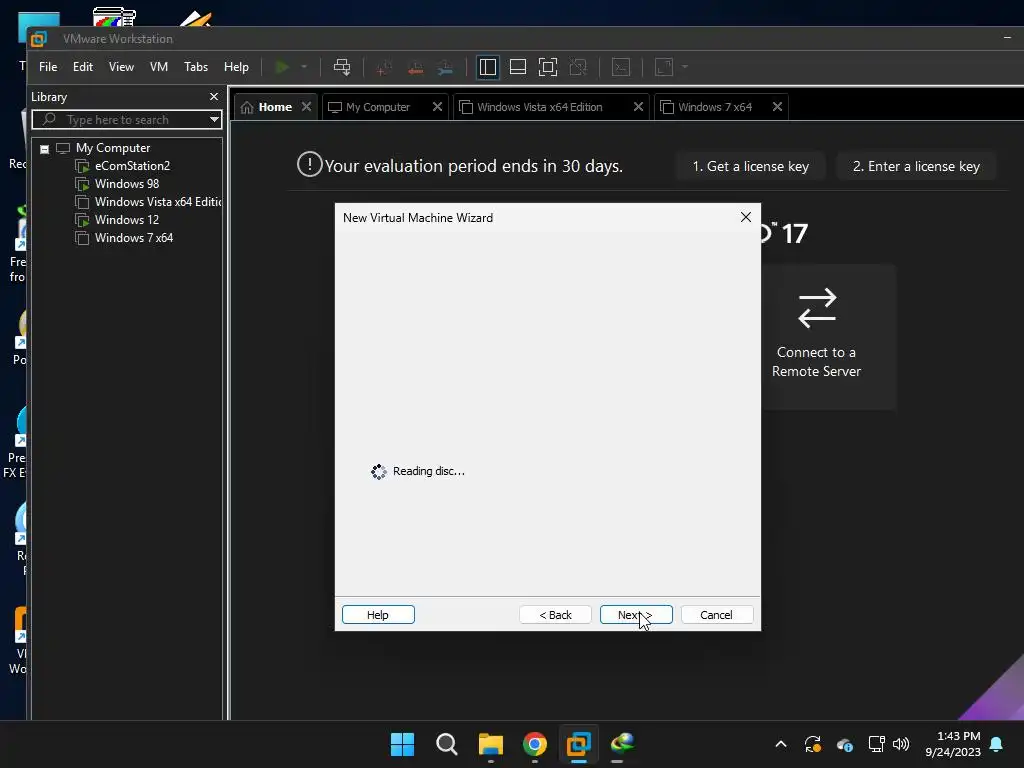Select Windows 98 virtual machine

(127, 184)
